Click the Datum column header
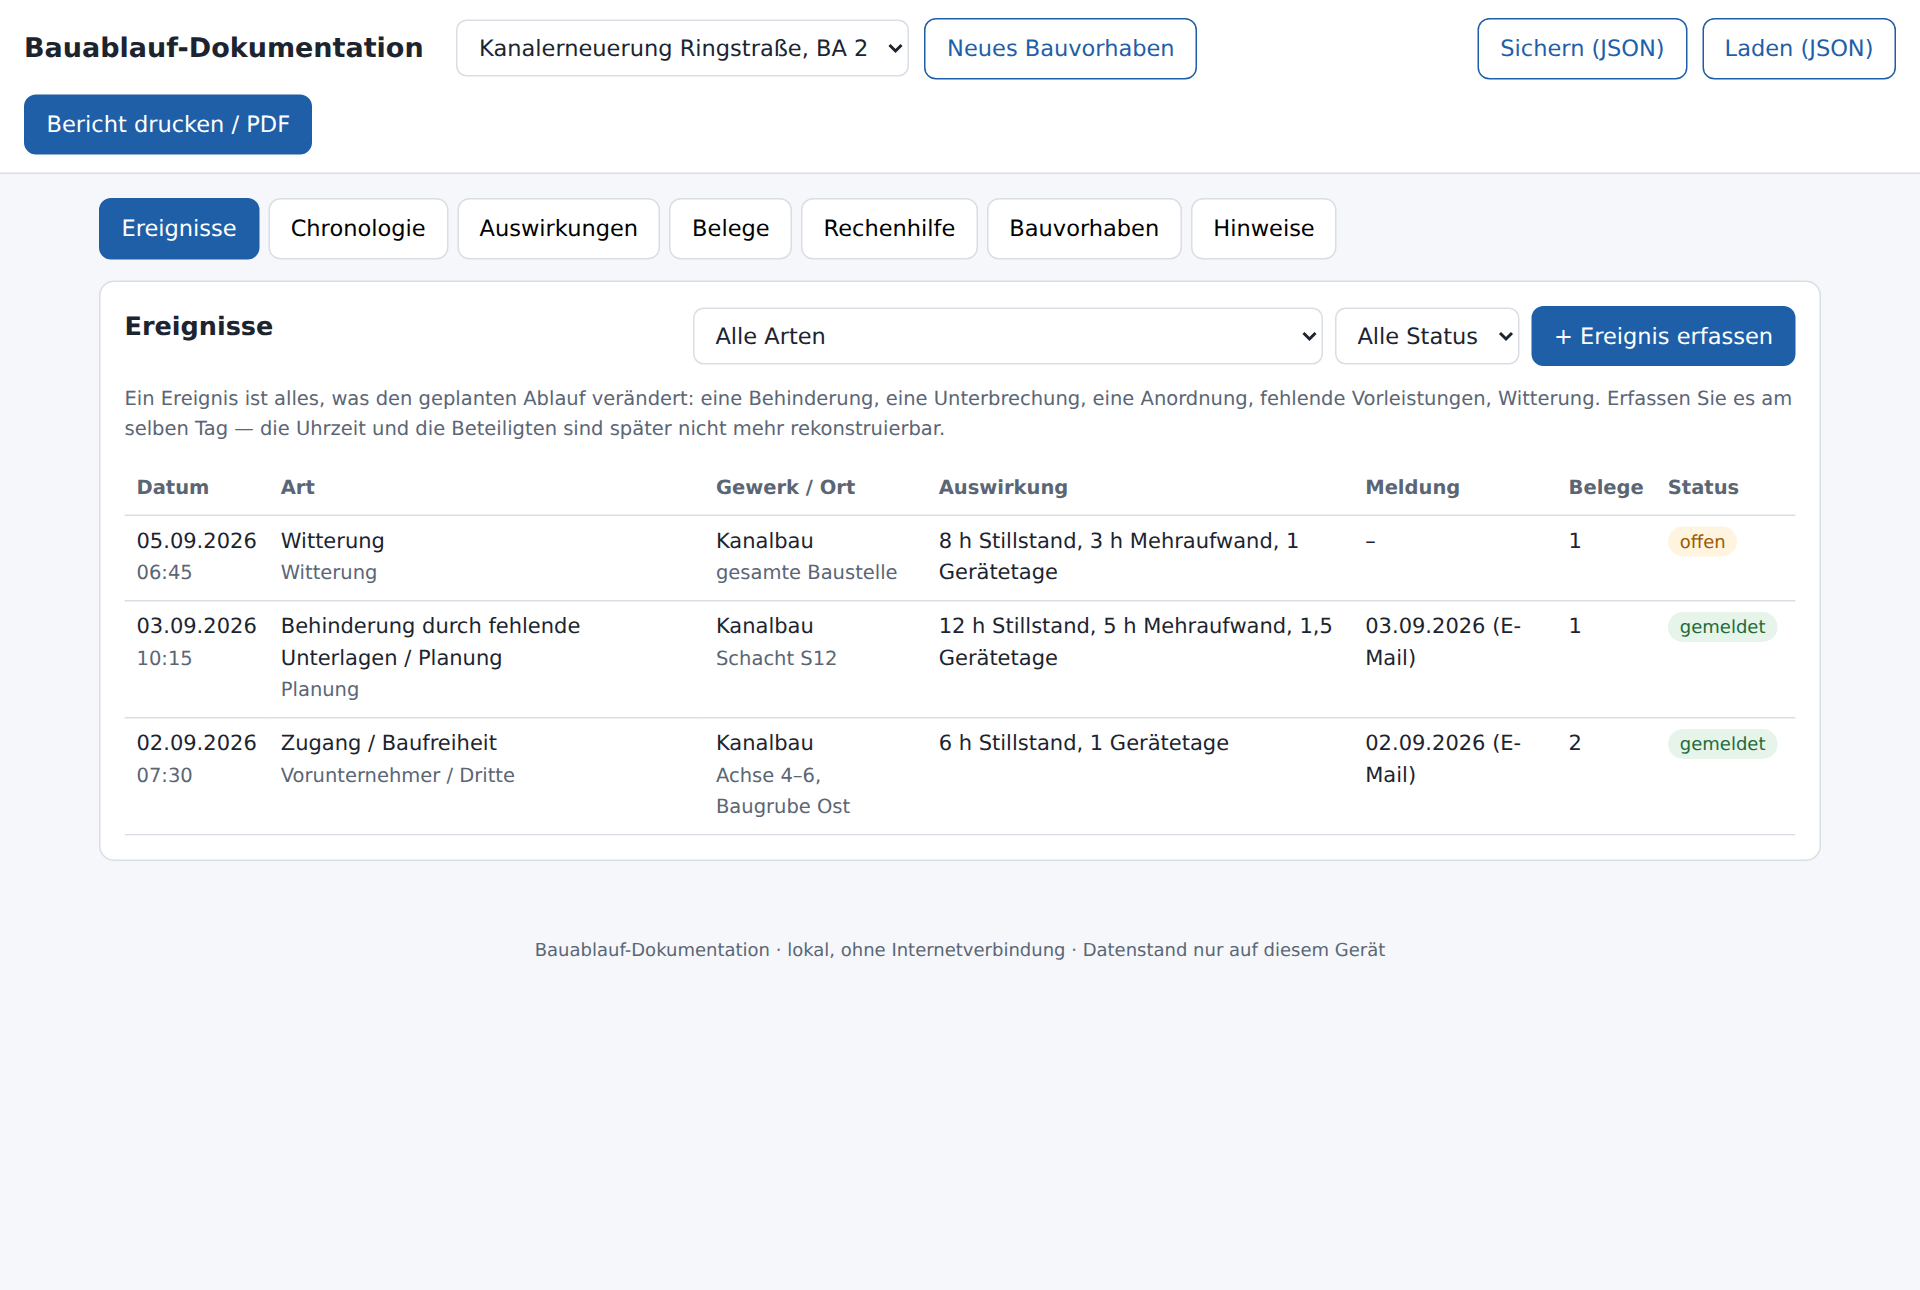Viewport: 1920px width, 1290px height. coord(173,487)
